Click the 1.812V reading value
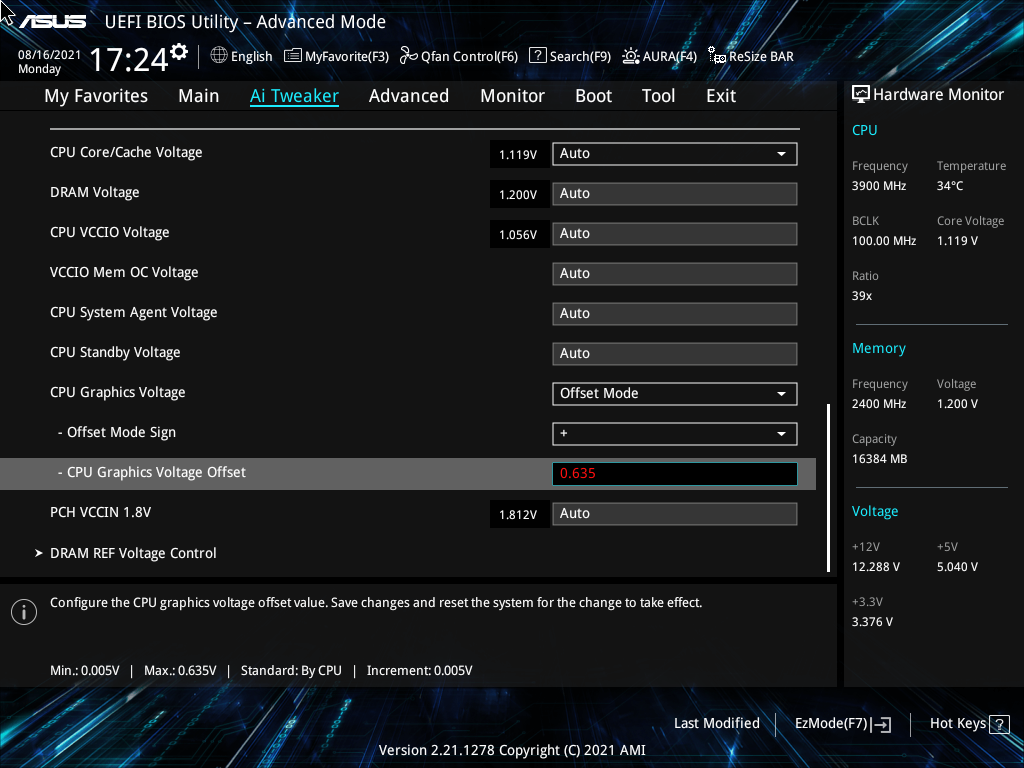This screenshot has width=1024, height=768. coord(518,515)
